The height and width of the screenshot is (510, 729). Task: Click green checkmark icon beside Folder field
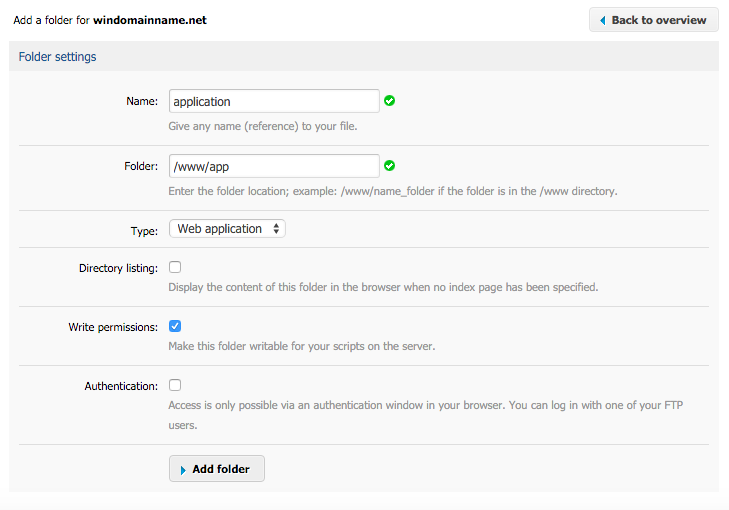(390, 166)
